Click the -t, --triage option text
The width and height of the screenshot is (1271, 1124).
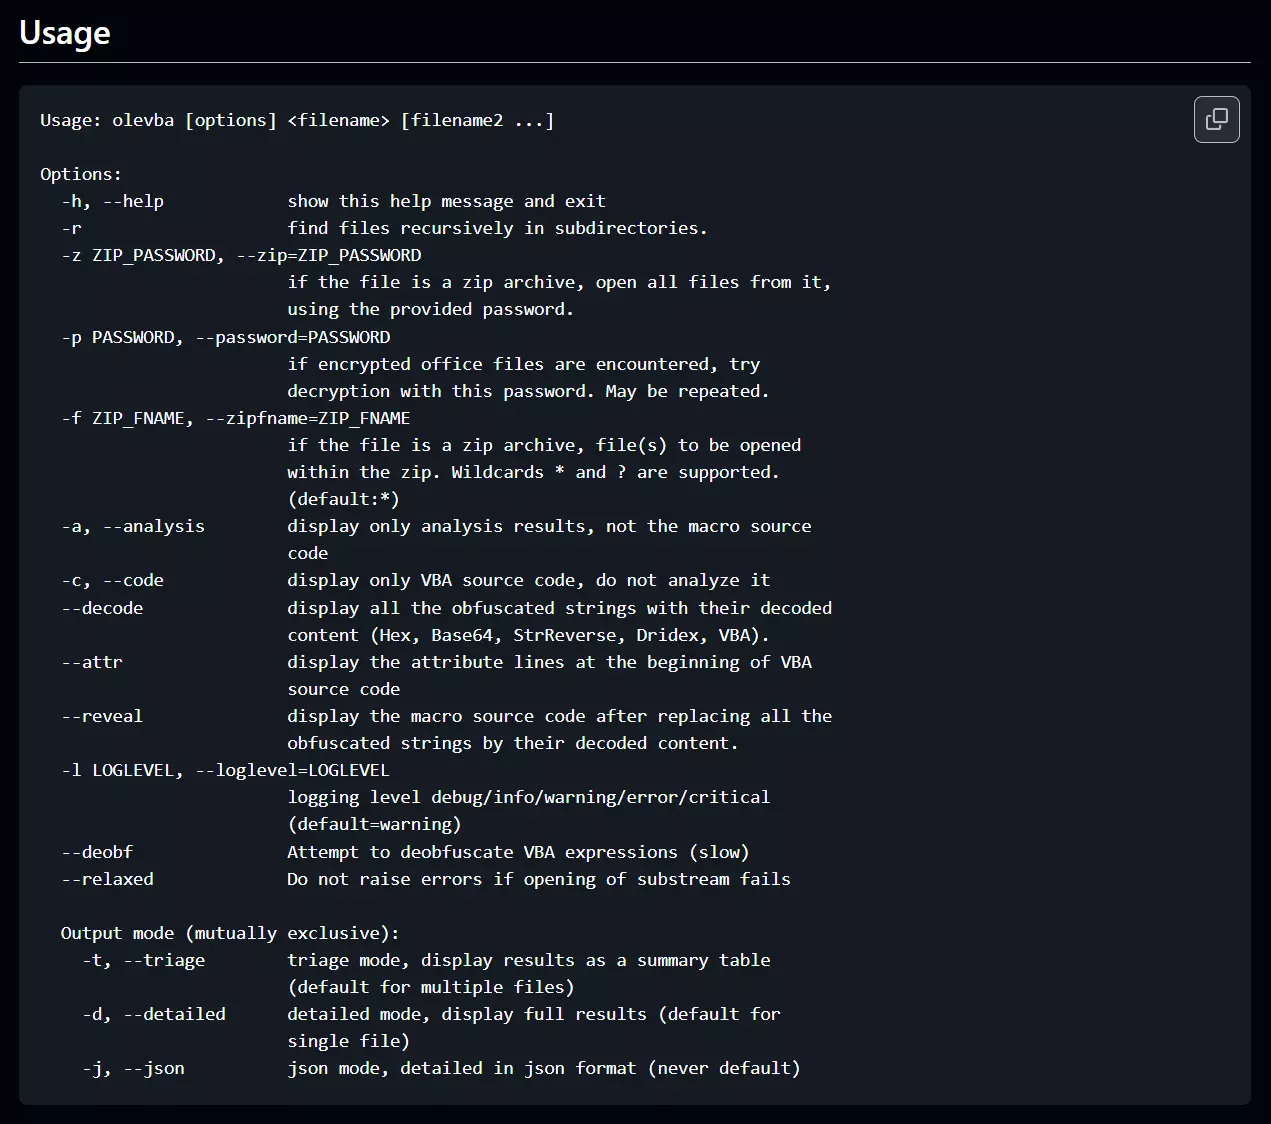coord(143,960)
